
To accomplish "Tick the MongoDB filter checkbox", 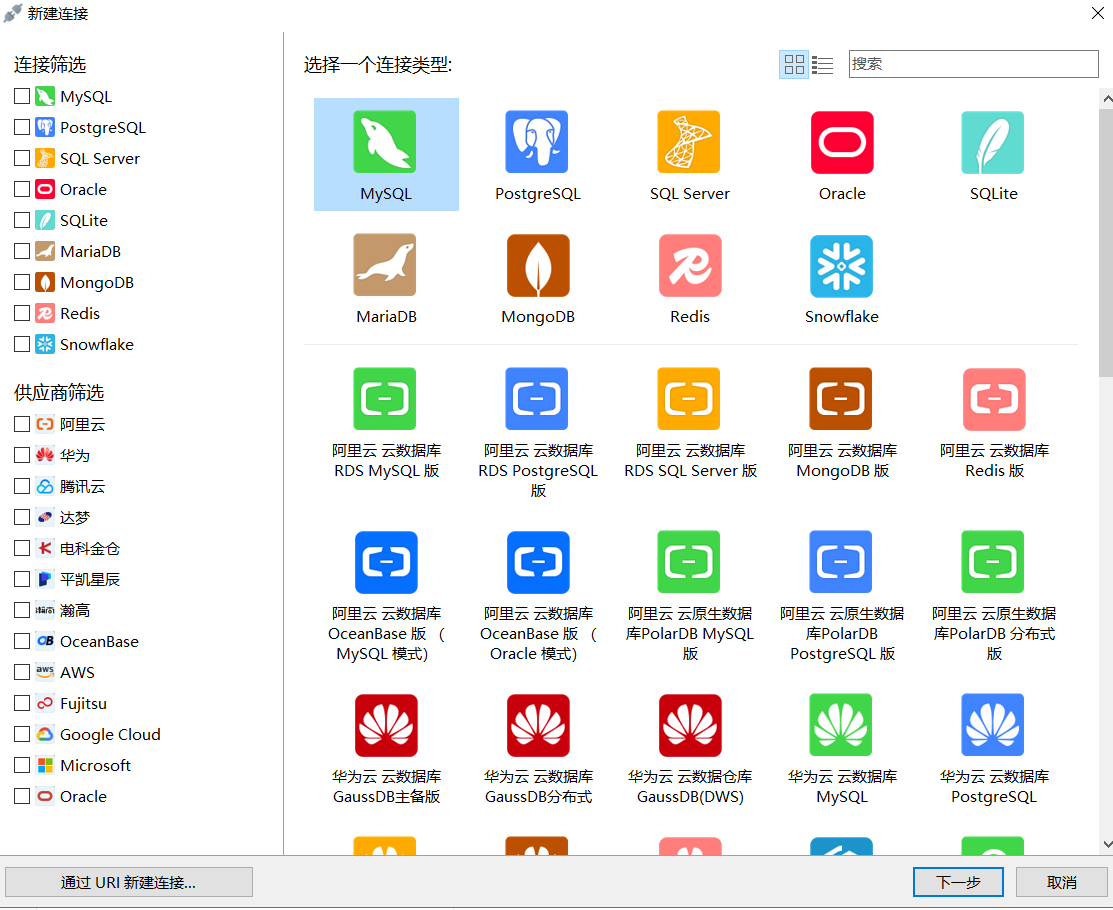I will tap(22, 283).
